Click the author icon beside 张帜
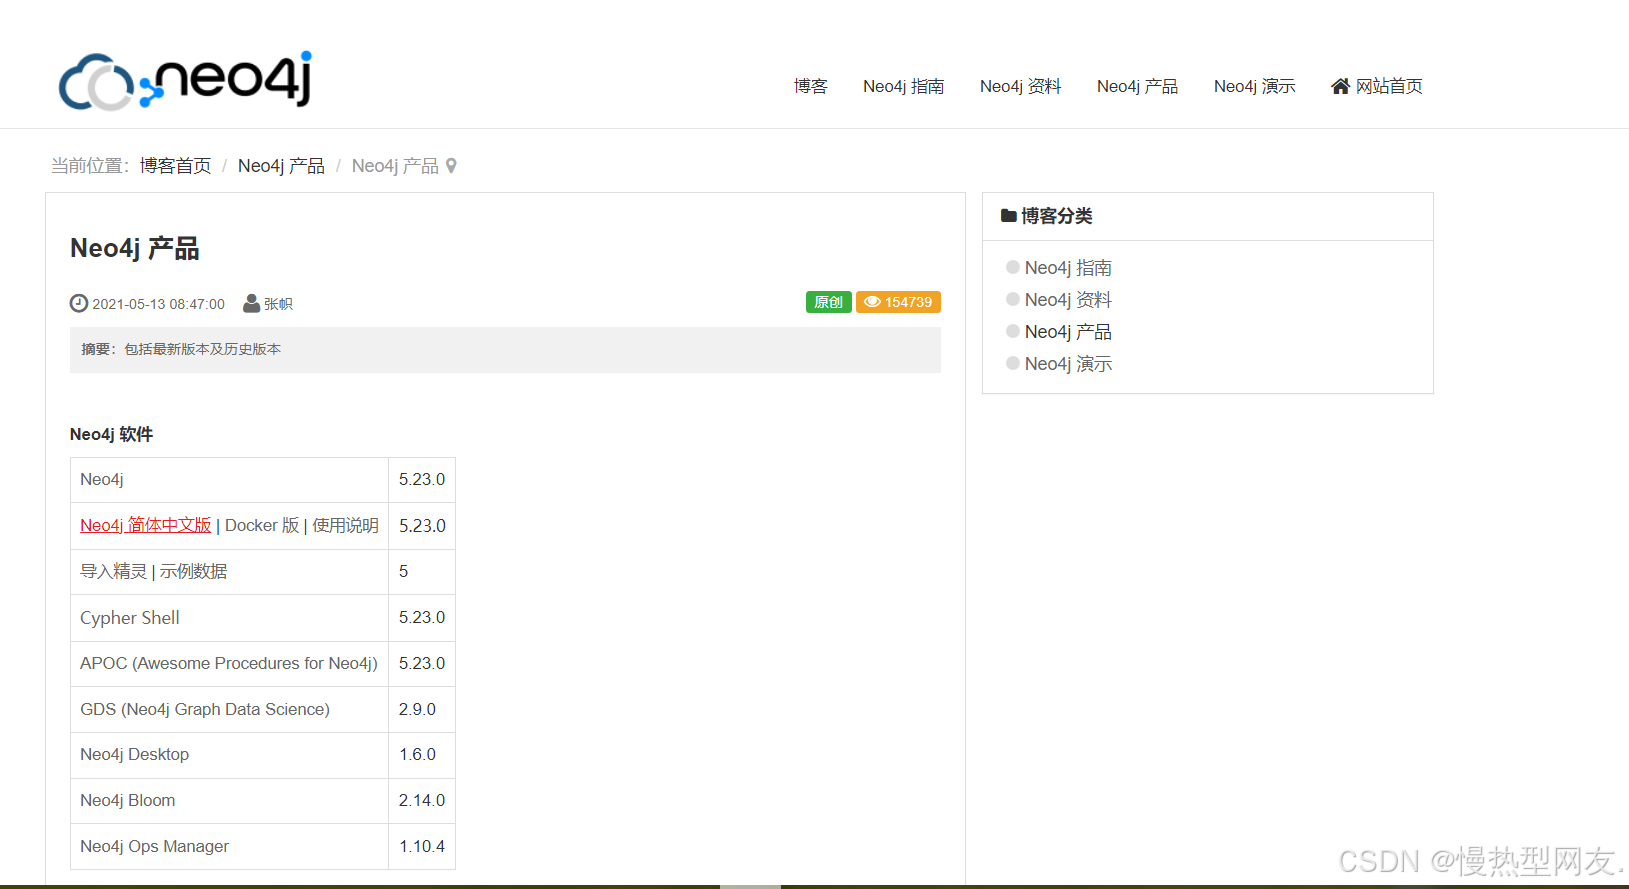 click(x=252, y=303)
